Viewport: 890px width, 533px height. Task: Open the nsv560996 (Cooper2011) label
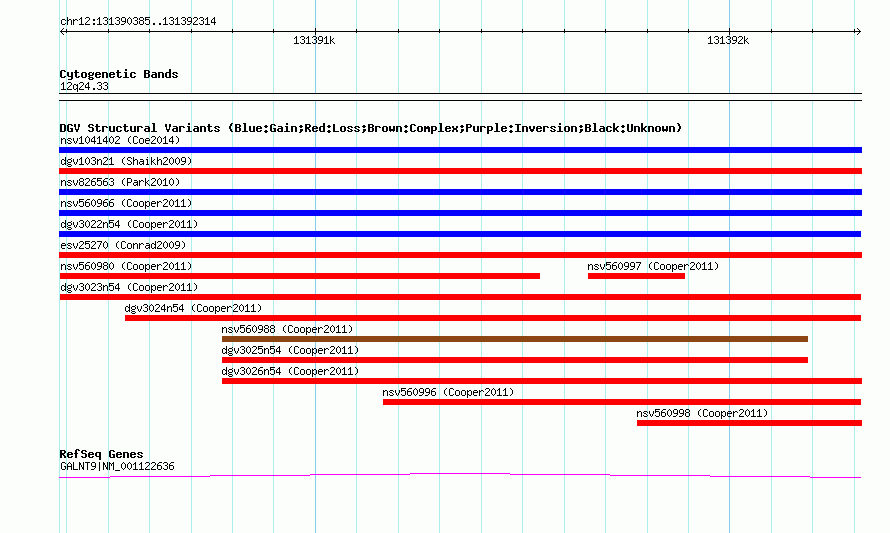pyautogui.click(x=448, y=392)
